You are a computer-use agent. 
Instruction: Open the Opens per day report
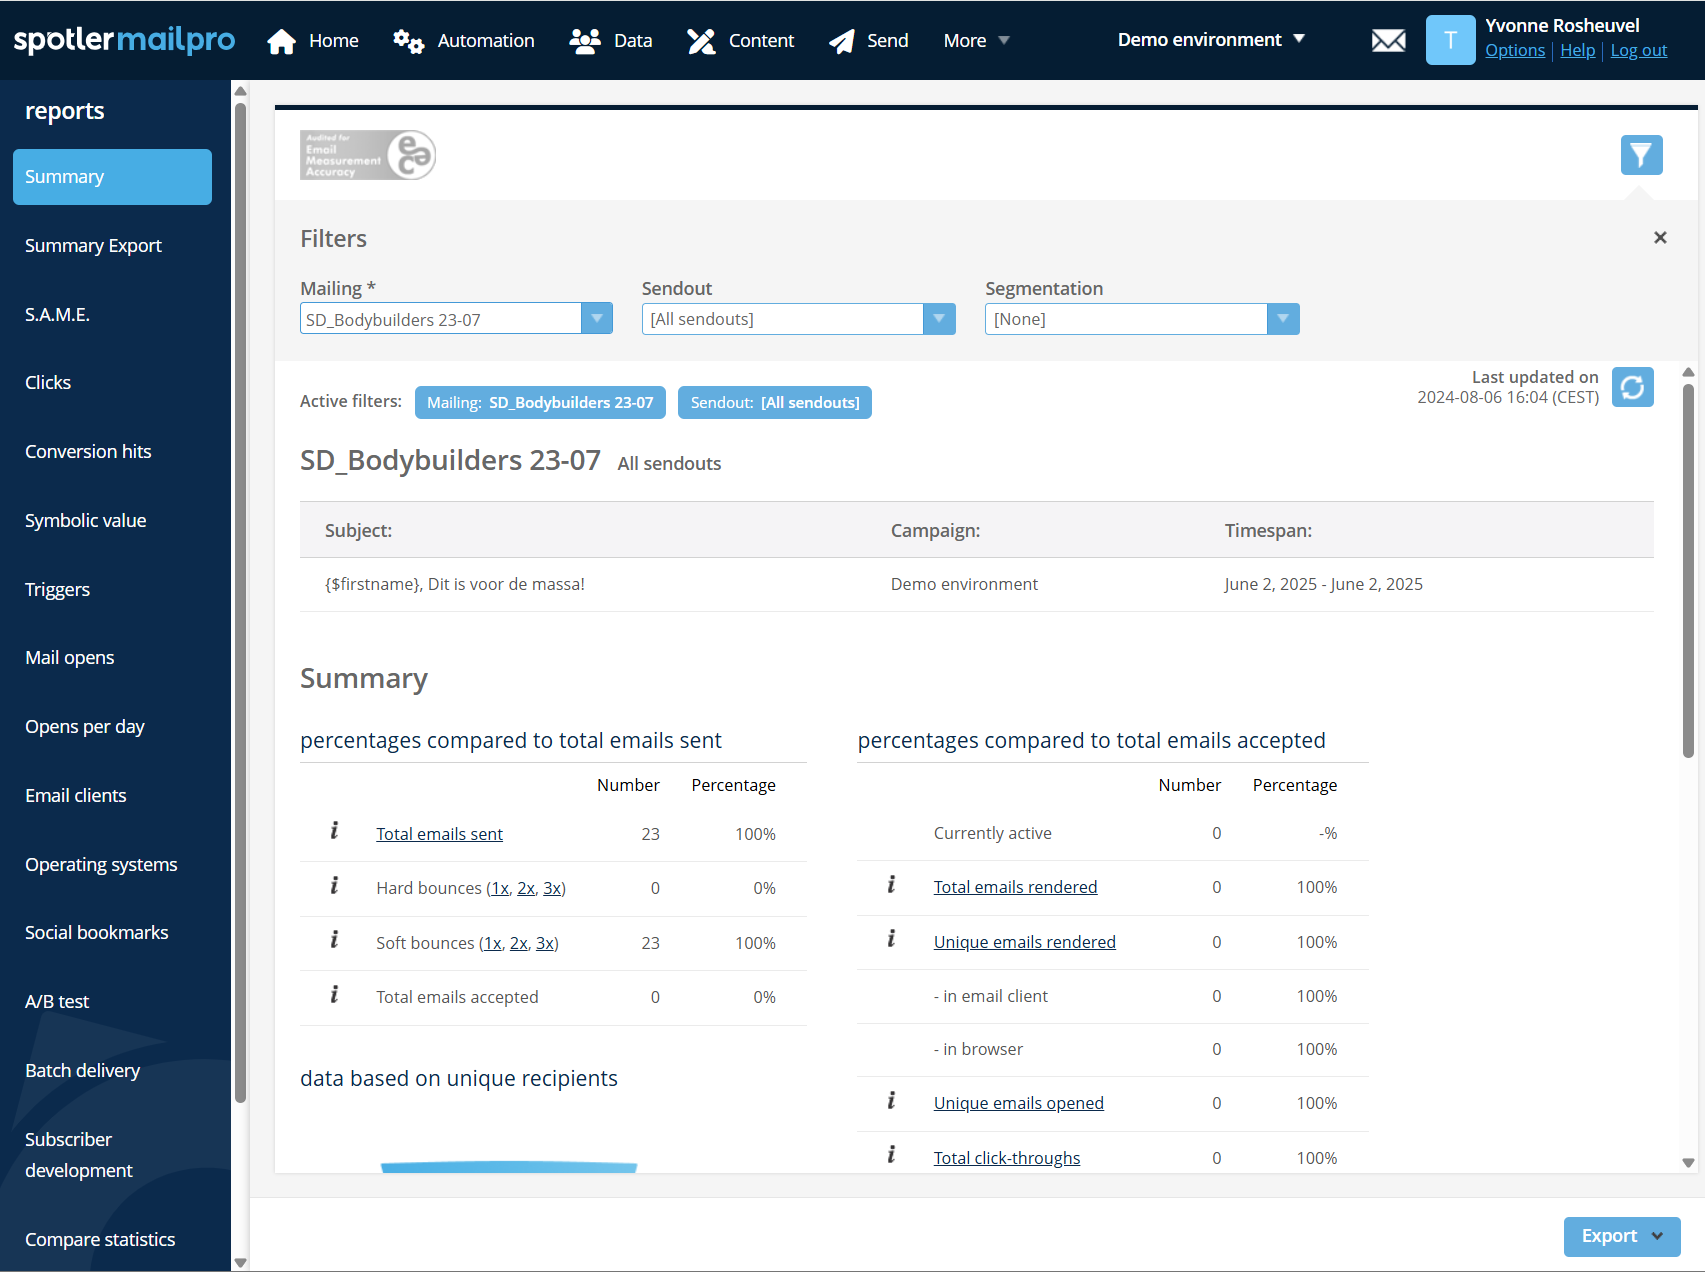click(84, 727)
